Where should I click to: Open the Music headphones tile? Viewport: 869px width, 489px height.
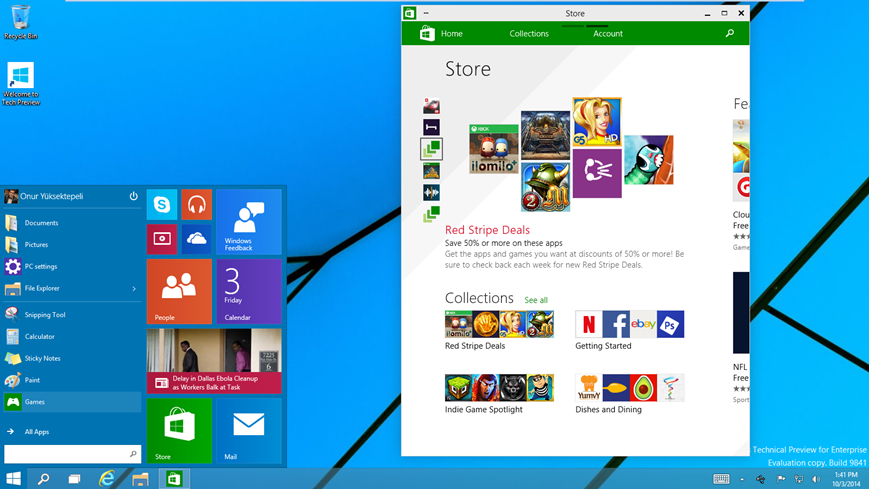(x=196, y=205)
